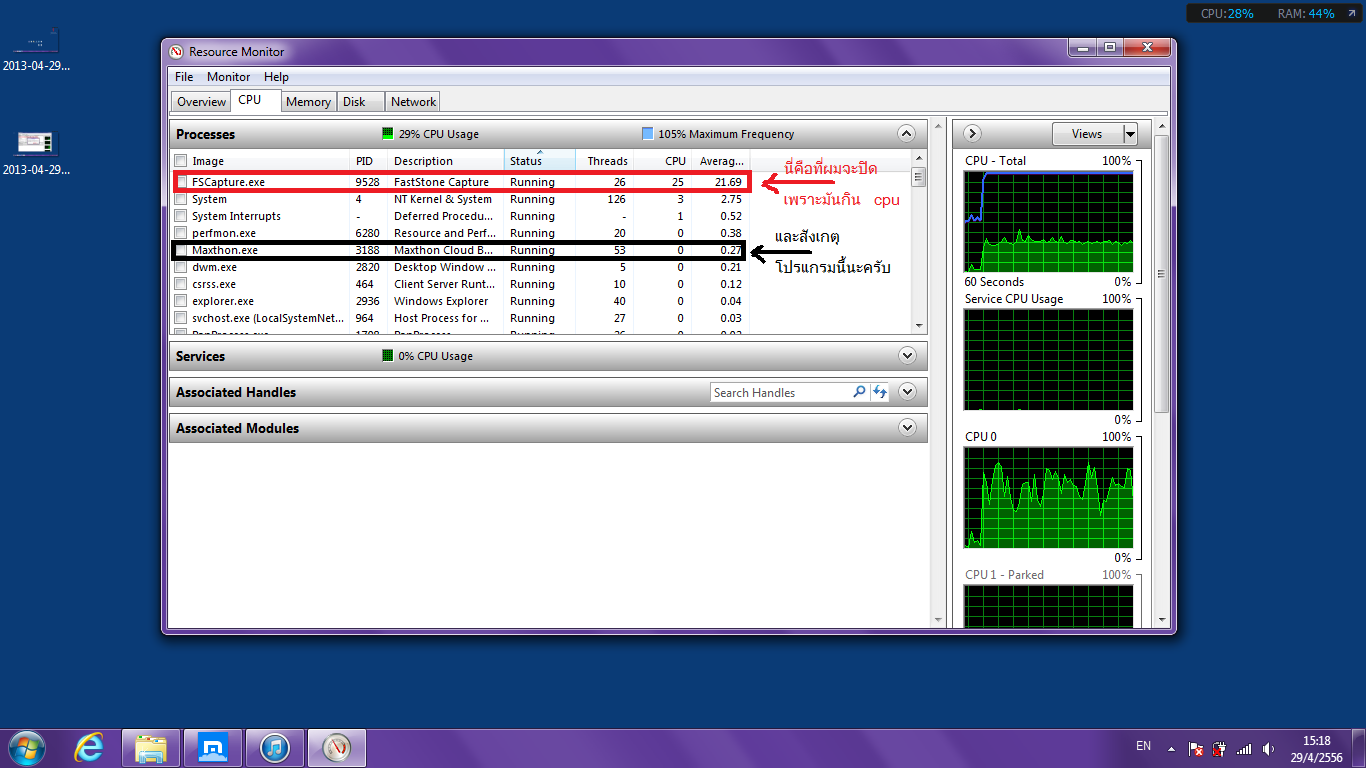Open the Windows Start orb
Image resolution: width=1366 pixels, height=768 pixels.
26,747
